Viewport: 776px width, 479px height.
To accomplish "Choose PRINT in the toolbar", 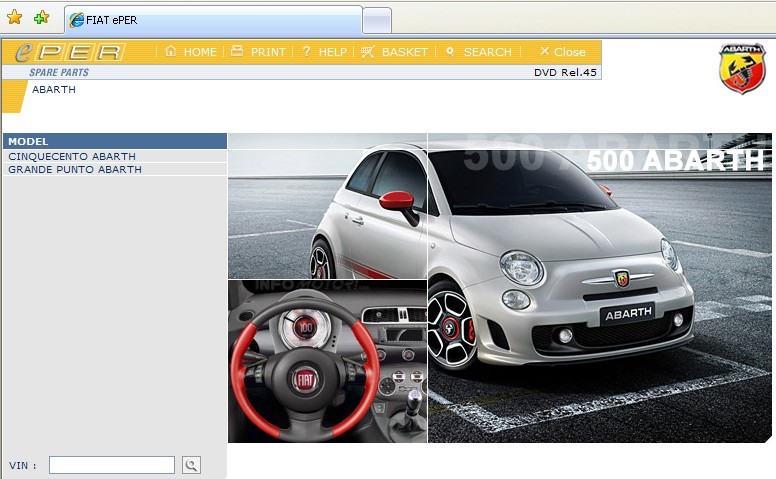I will [268, 52].
